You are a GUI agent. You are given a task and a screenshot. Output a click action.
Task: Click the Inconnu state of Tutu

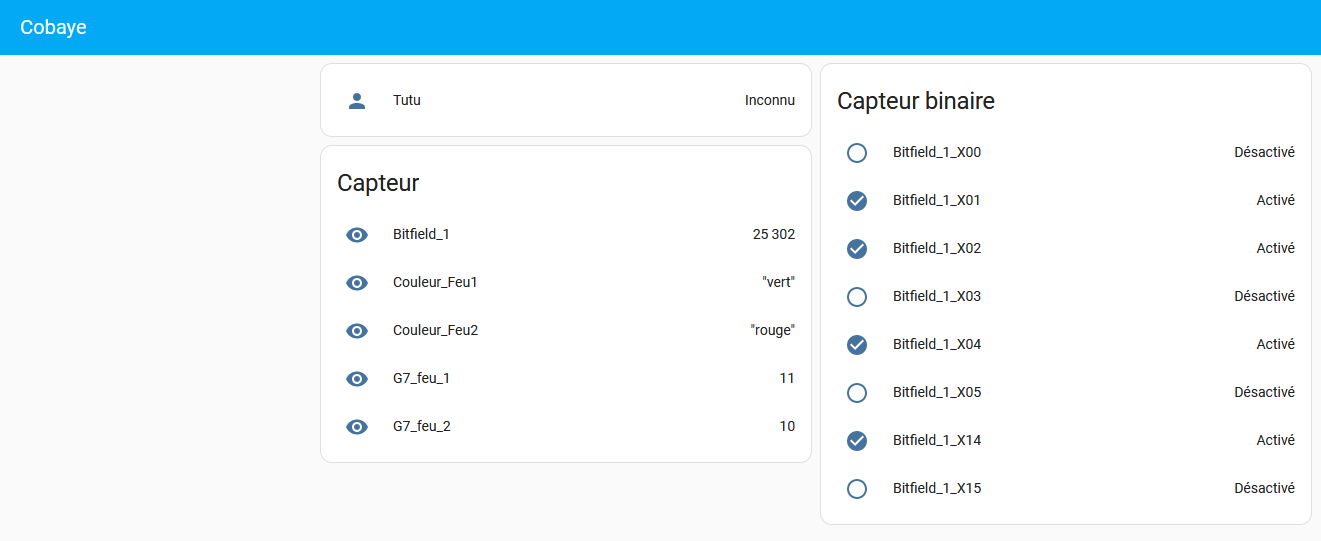click(x=770, y=100)
